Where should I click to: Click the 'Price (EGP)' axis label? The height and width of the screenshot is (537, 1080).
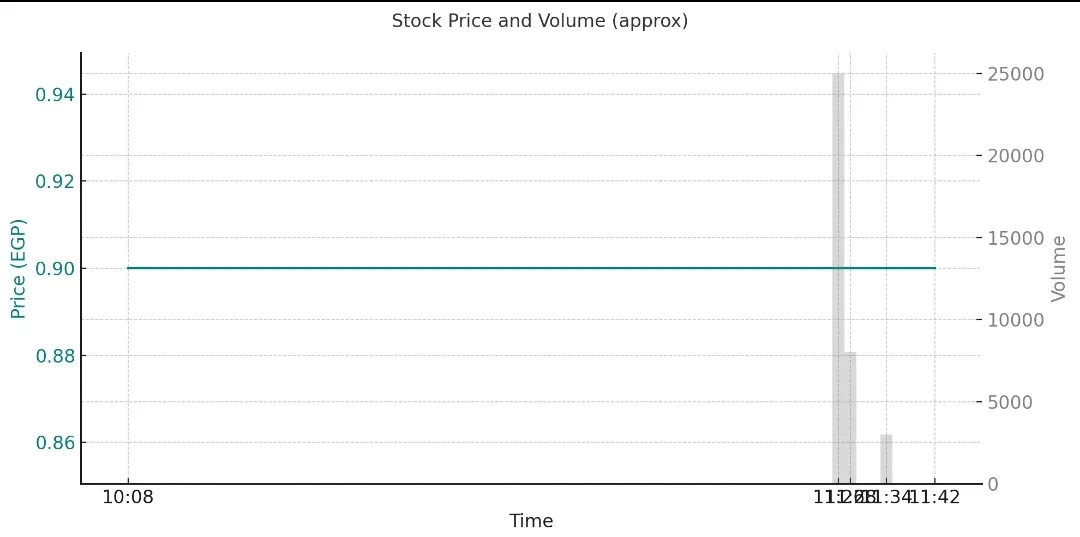pyautogui.click(x=18, y=268)
